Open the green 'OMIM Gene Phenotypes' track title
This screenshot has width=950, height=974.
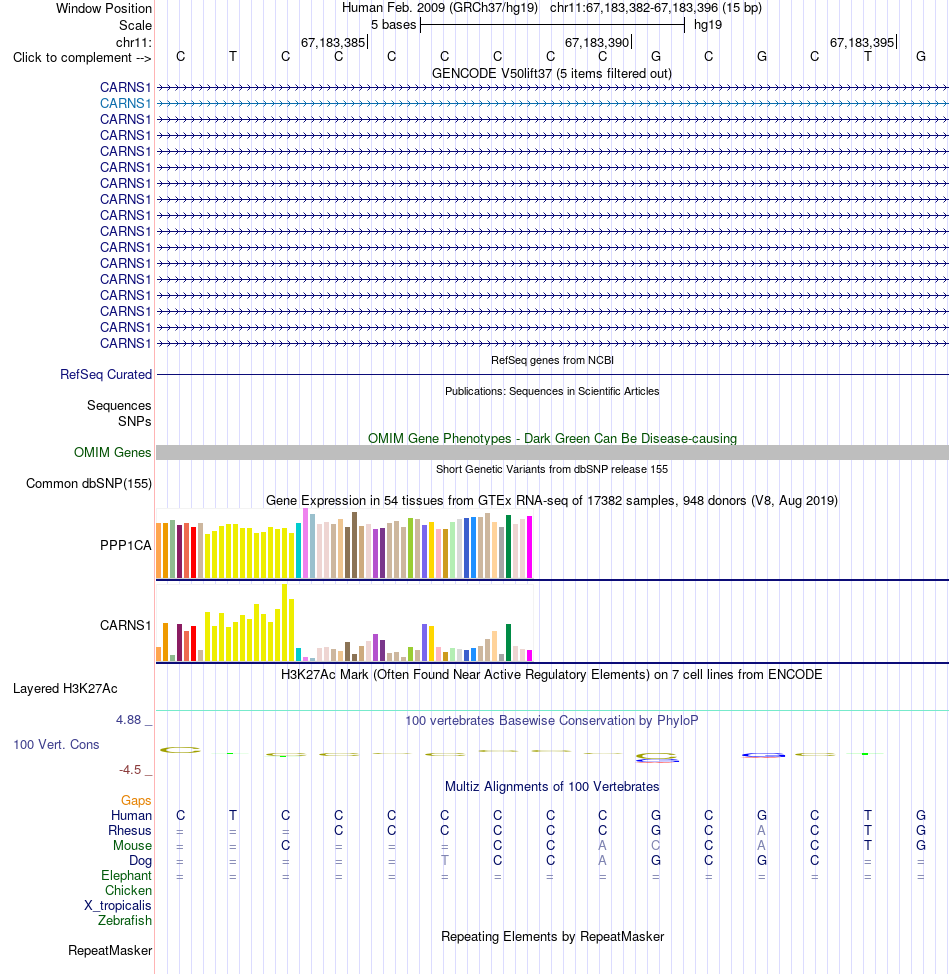click(x=552, y=439)
